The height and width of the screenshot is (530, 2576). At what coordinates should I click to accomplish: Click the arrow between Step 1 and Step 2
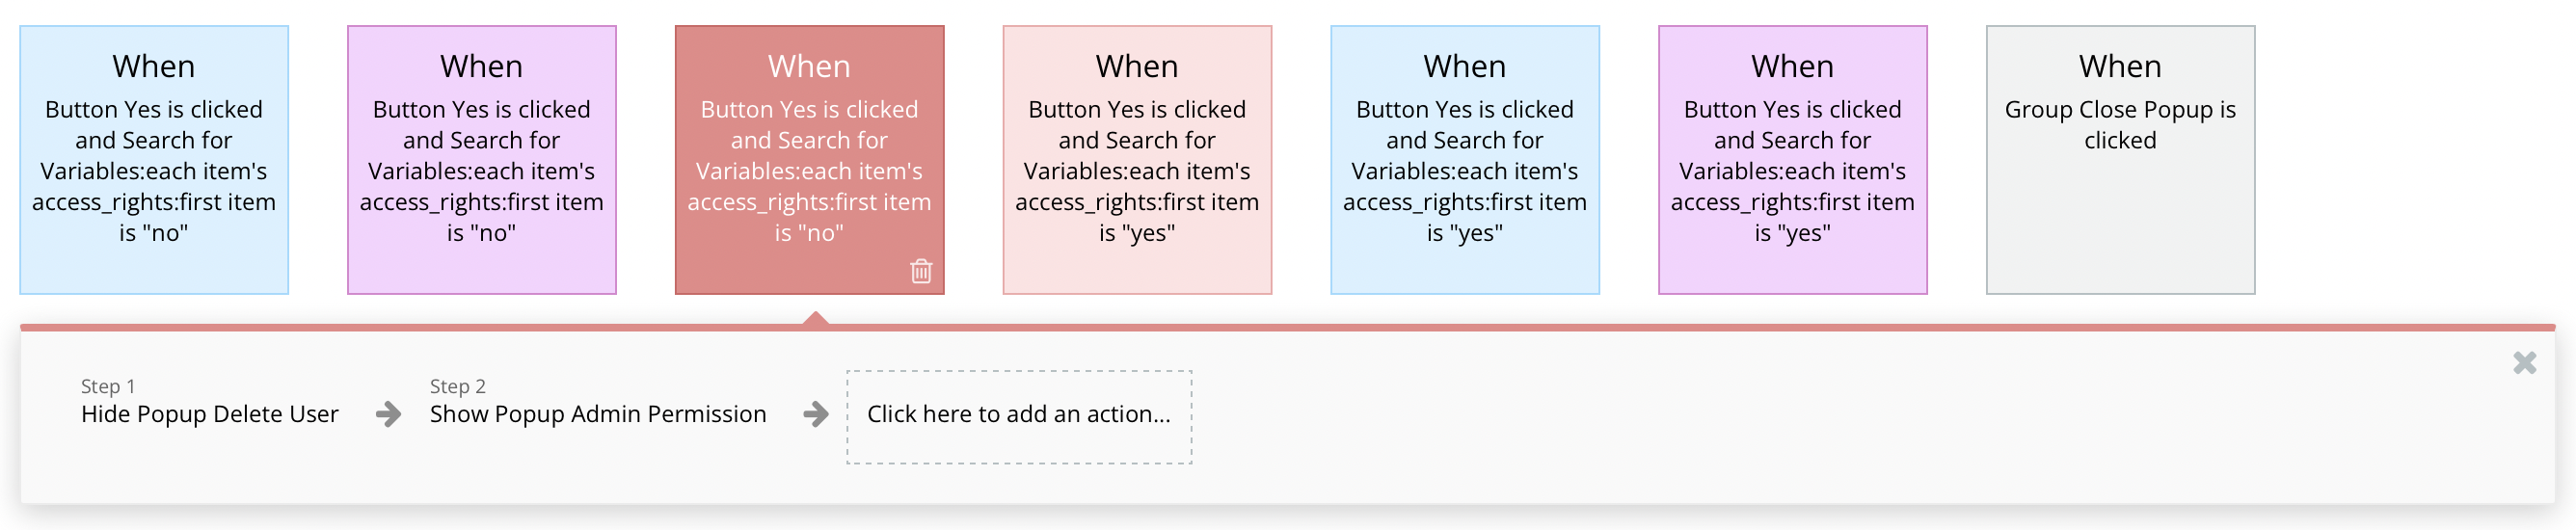point(389,414)
